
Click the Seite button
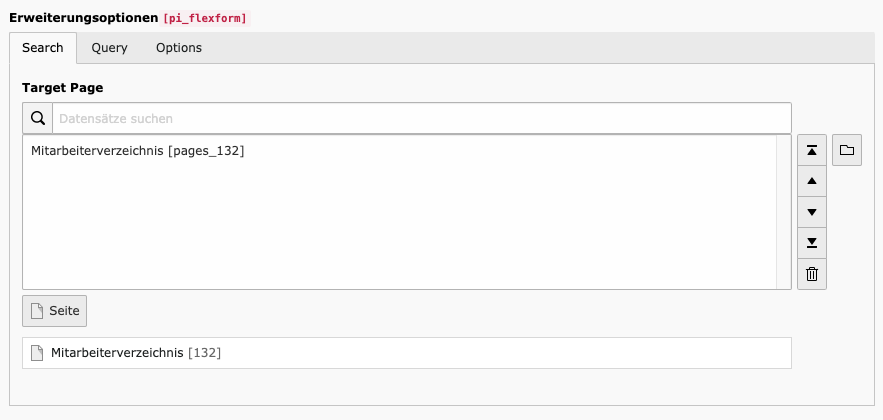click(x=55, y=311)
